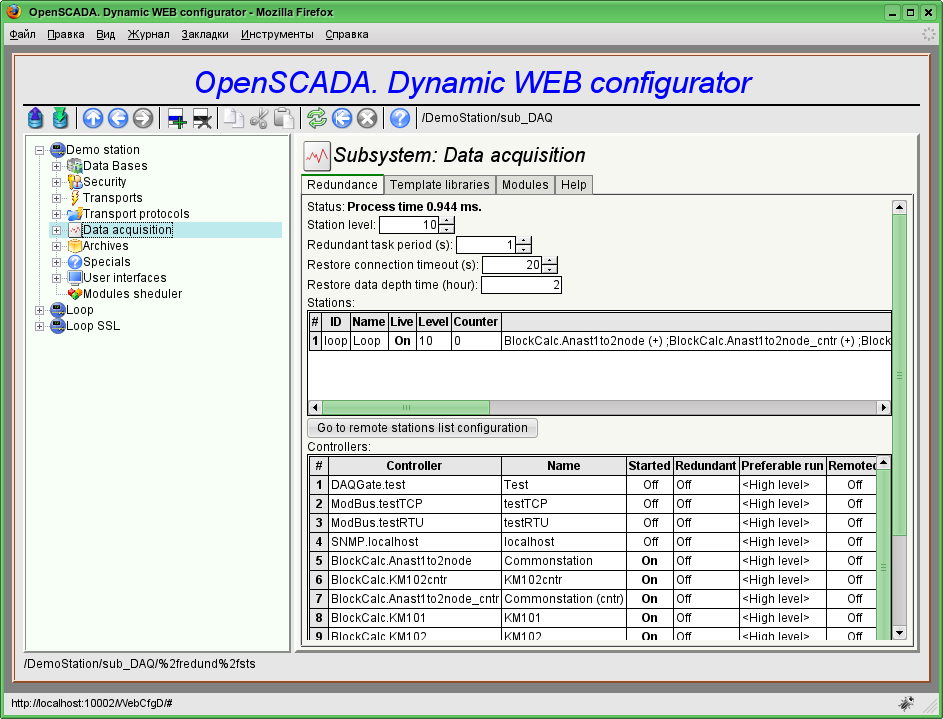Go back using the blue left arrow
The image size is (943, 719).
coord(118,118)
